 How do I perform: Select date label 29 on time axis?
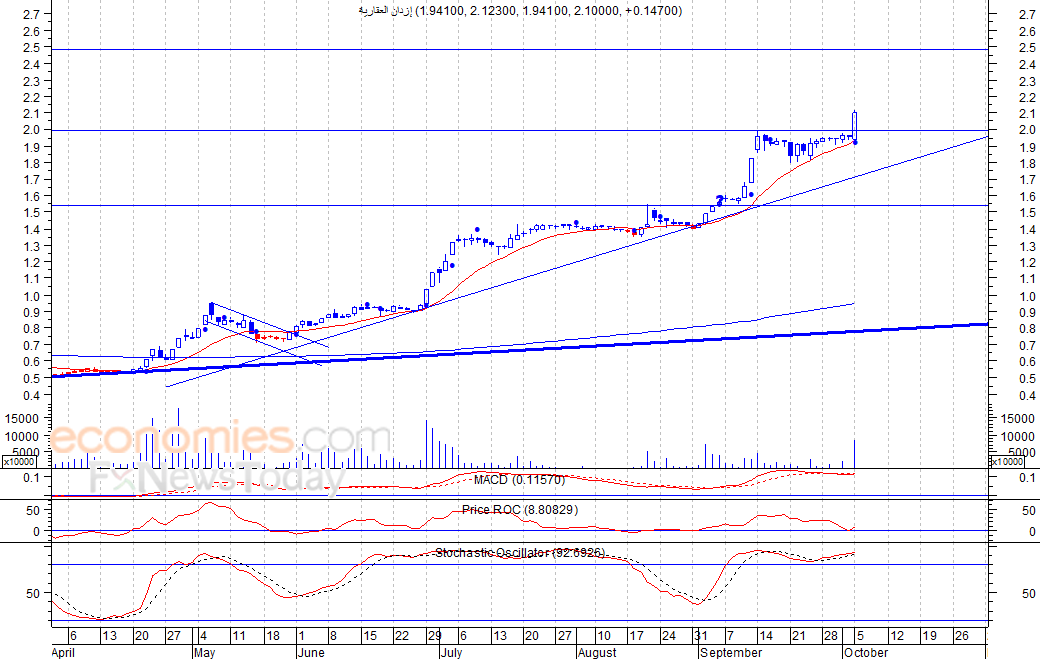[x=434, y=636]
